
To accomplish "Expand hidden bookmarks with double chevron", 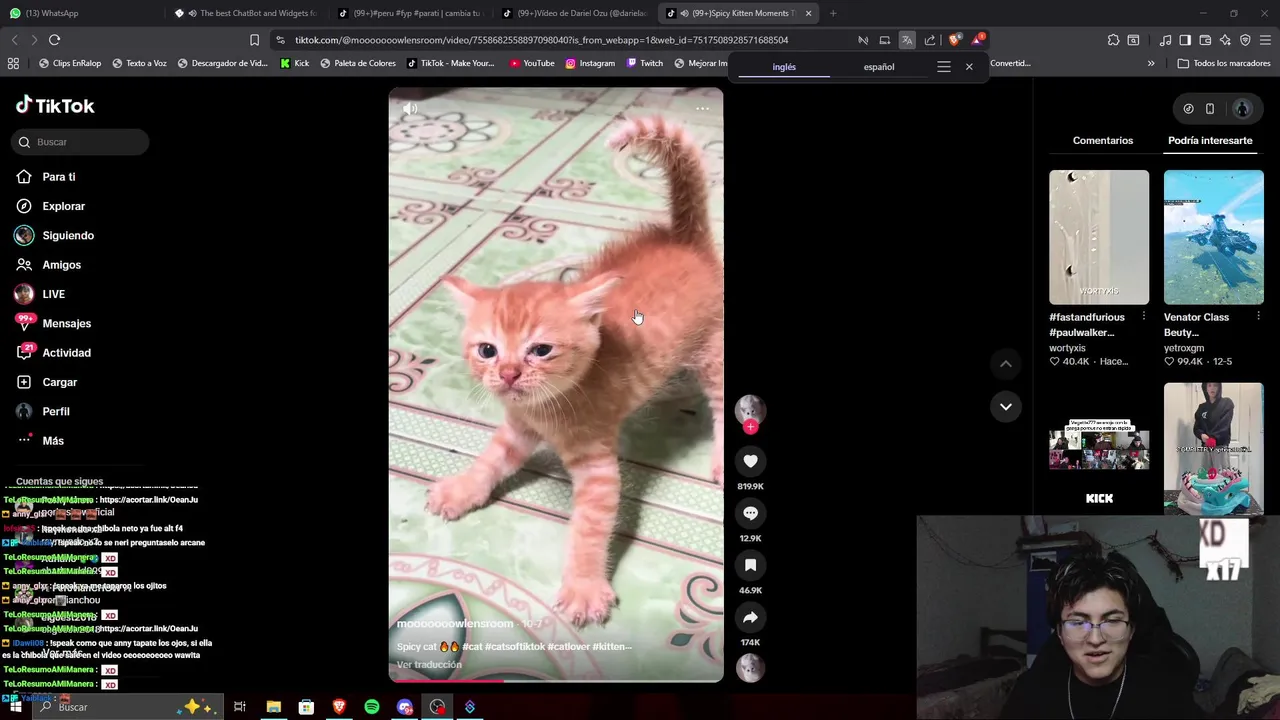I will point(1151,63).
